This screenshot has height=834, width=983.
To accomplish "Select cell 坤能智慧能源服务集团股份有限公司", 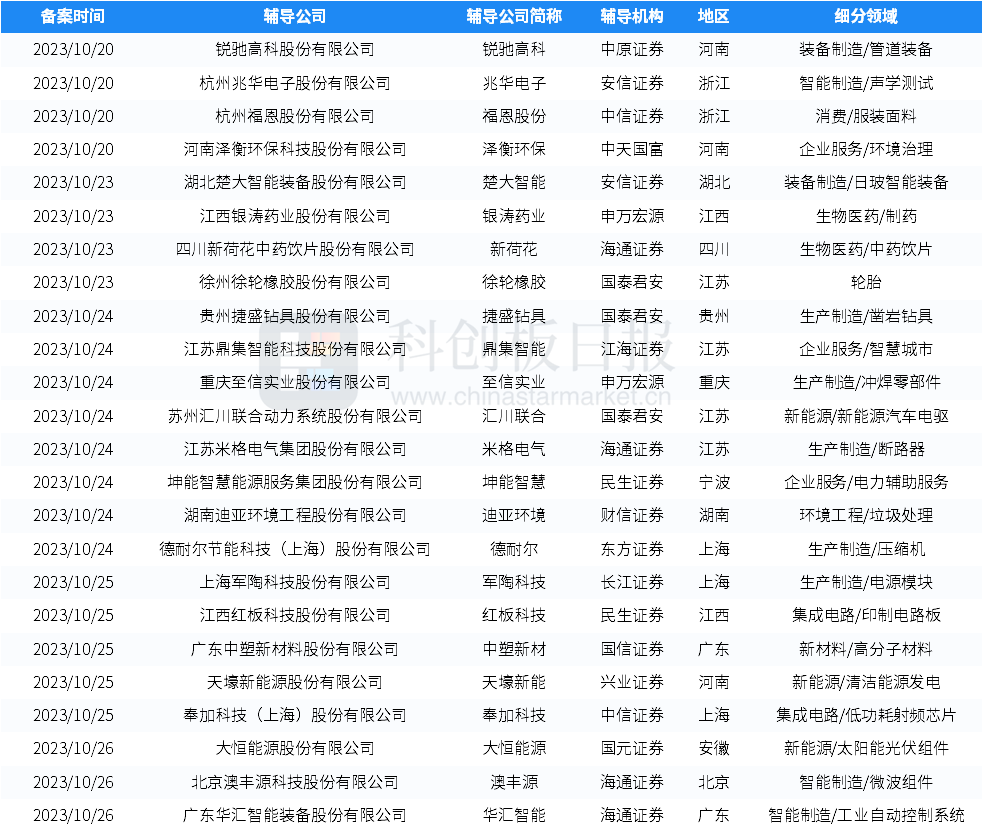I will point(295,482).
